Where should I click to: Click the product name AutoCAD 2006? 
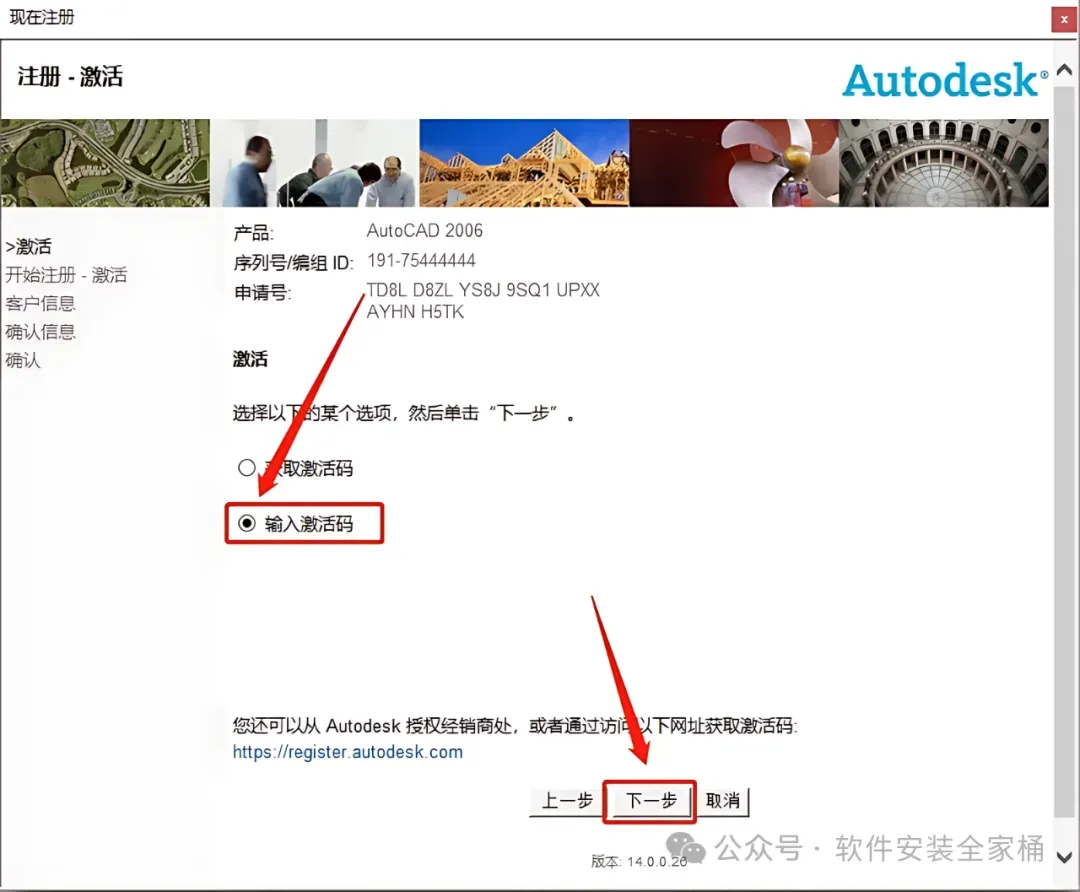[x=424, y=231]
